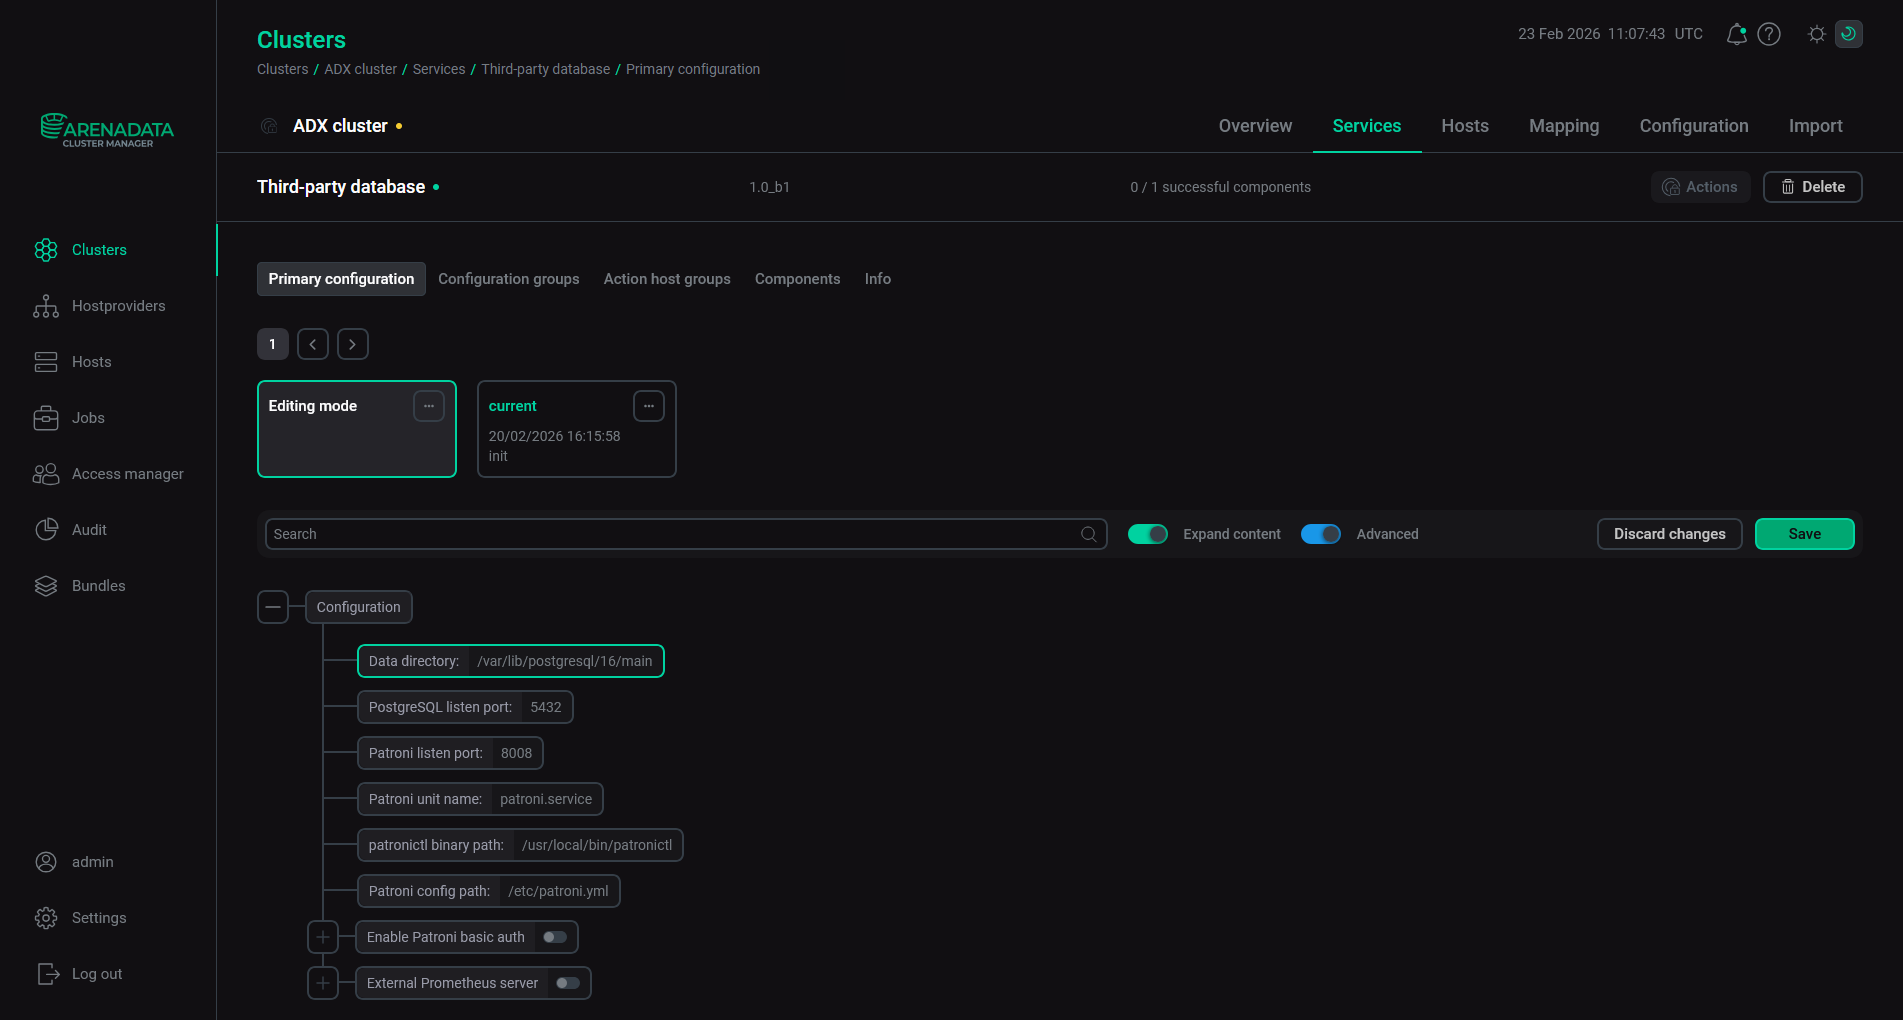Screen dimensions: 1903x1020
Task: Follow the Services breadcrumb link
Action: [439, 69]
